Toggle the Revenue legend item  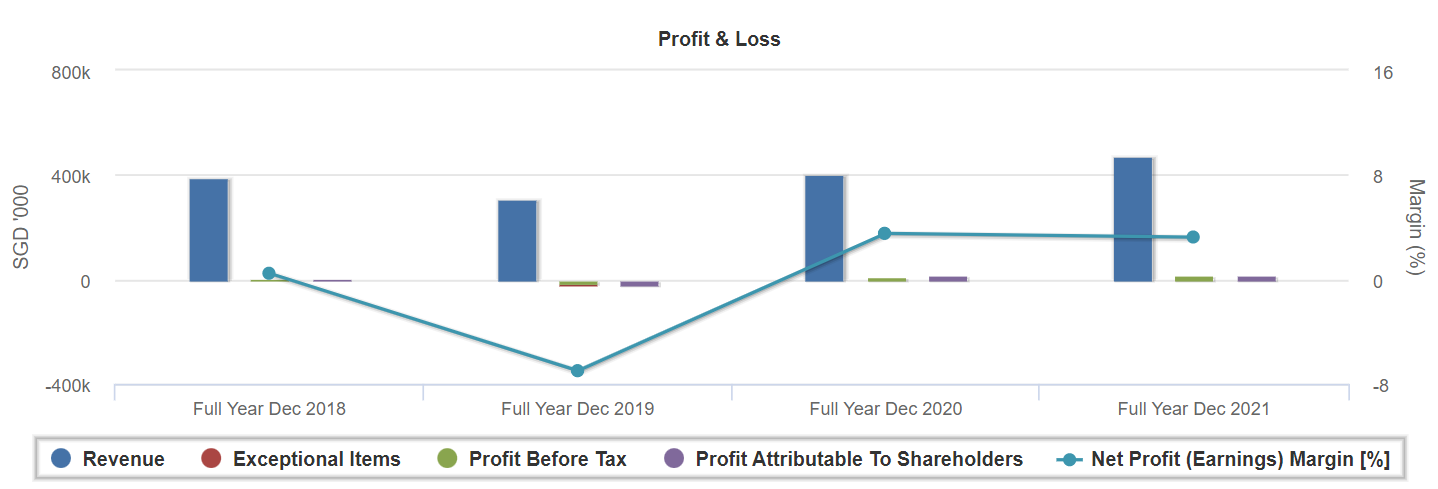pos(123,459)
